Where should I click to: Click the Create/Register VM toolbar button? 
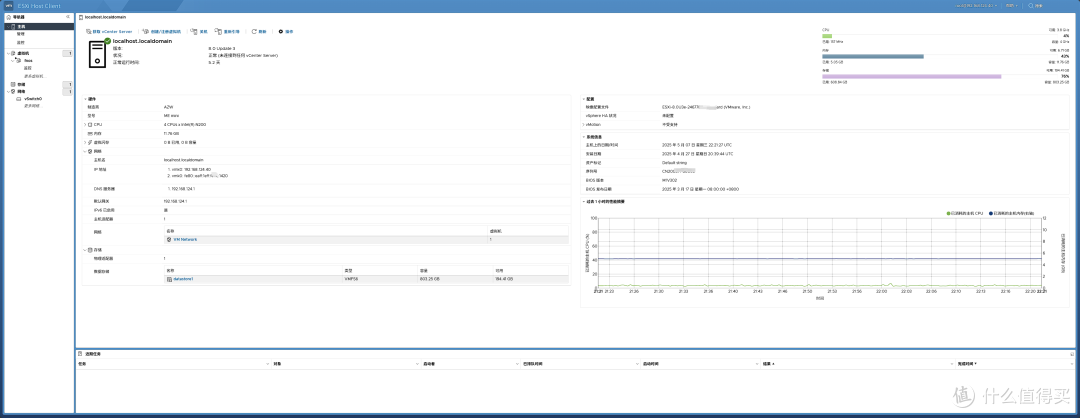162,32
